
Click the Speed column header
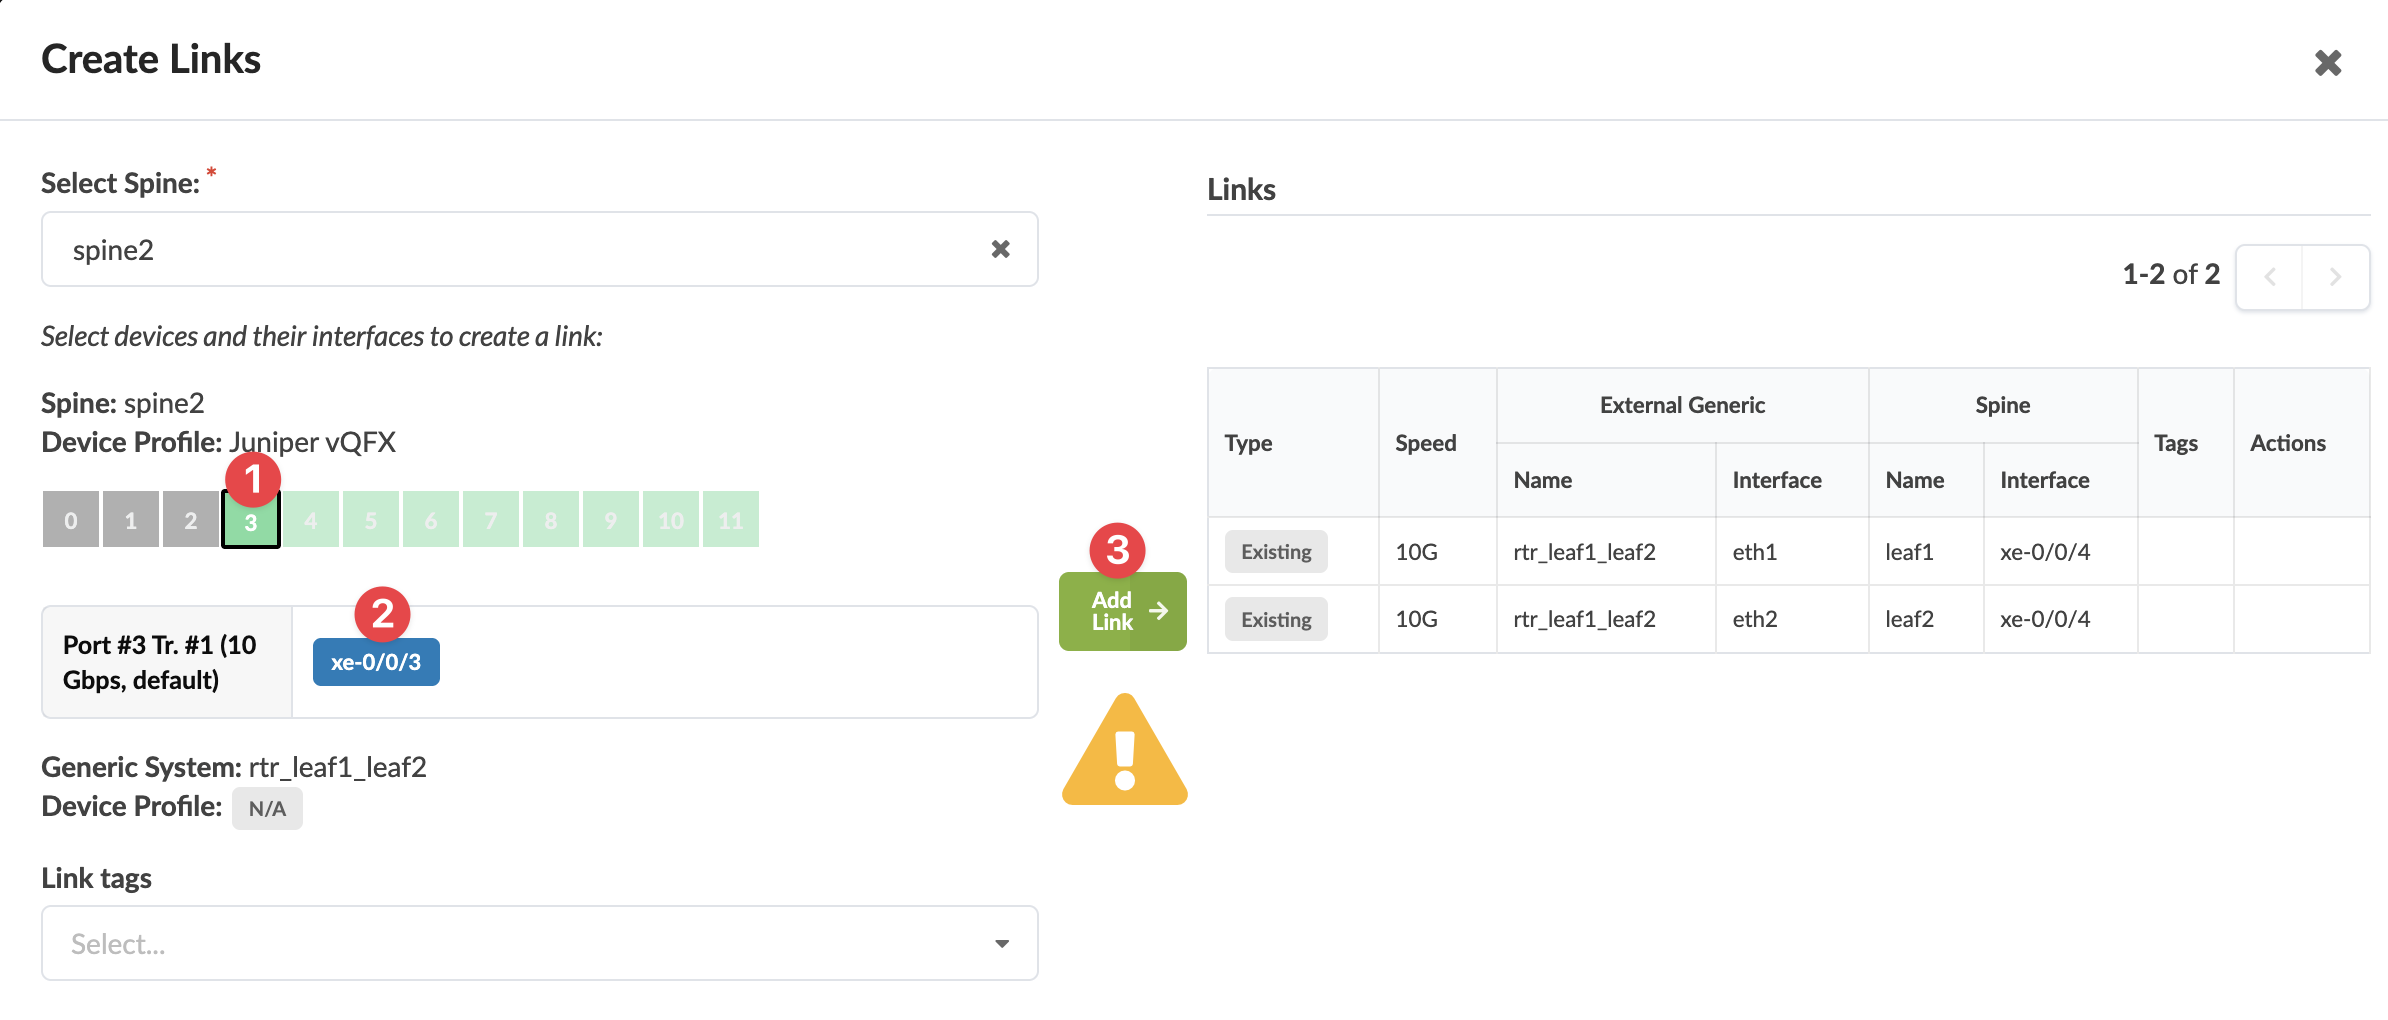coord(1425,443)
